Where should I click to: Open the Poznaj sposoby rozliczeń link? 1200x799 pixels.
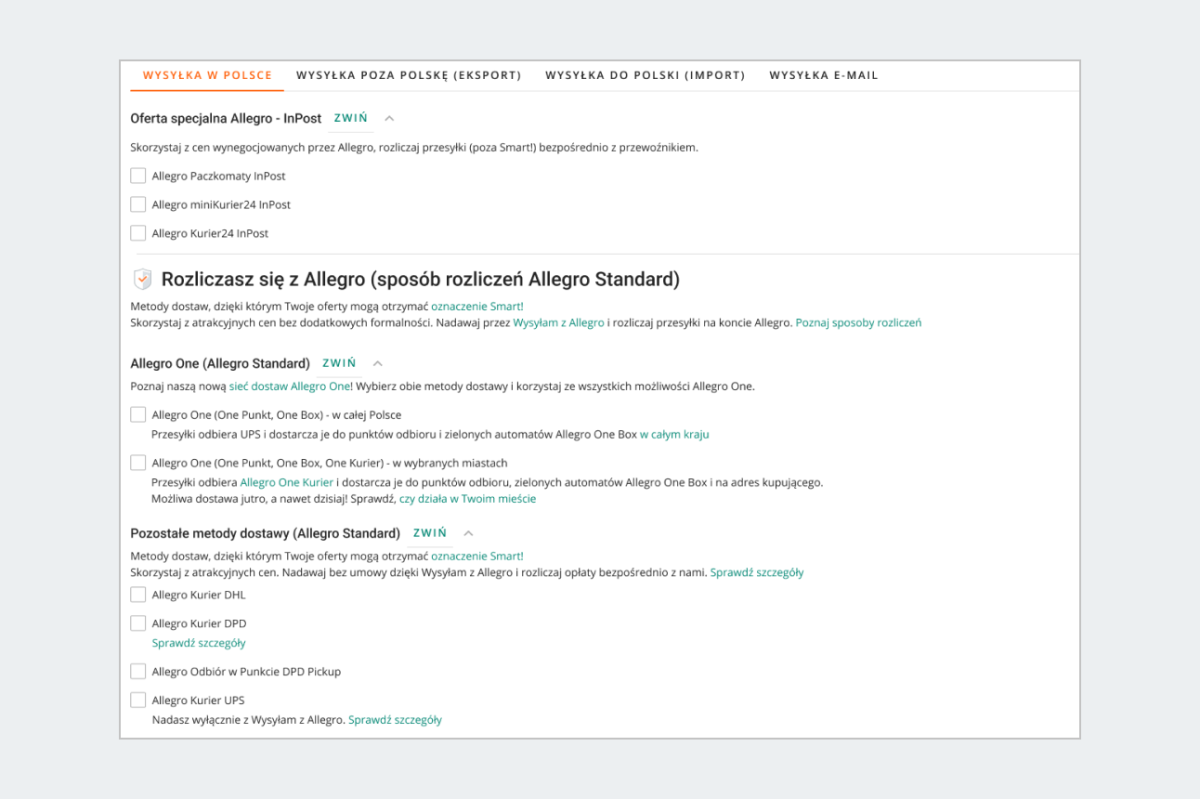pos(858,323)
